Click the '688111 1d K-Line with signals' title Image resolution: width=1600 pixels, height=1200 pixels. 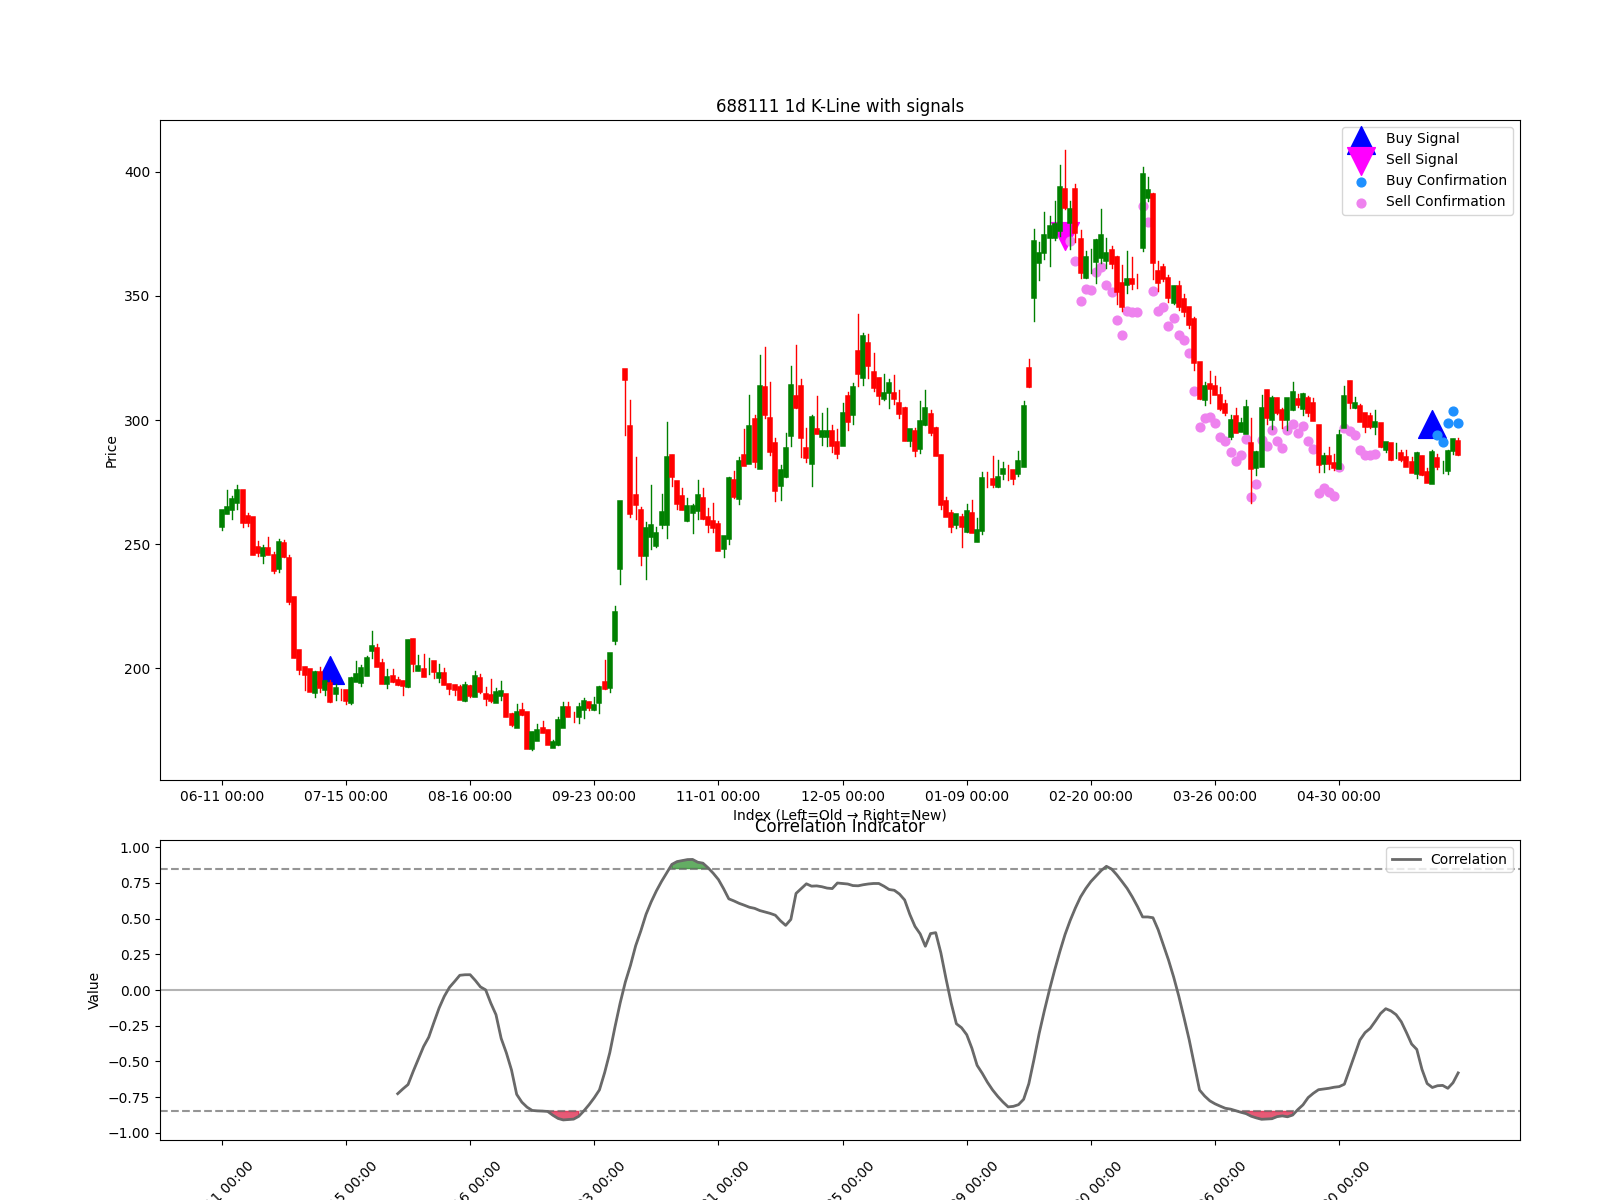pyautogui.click(x=840, y=106)
